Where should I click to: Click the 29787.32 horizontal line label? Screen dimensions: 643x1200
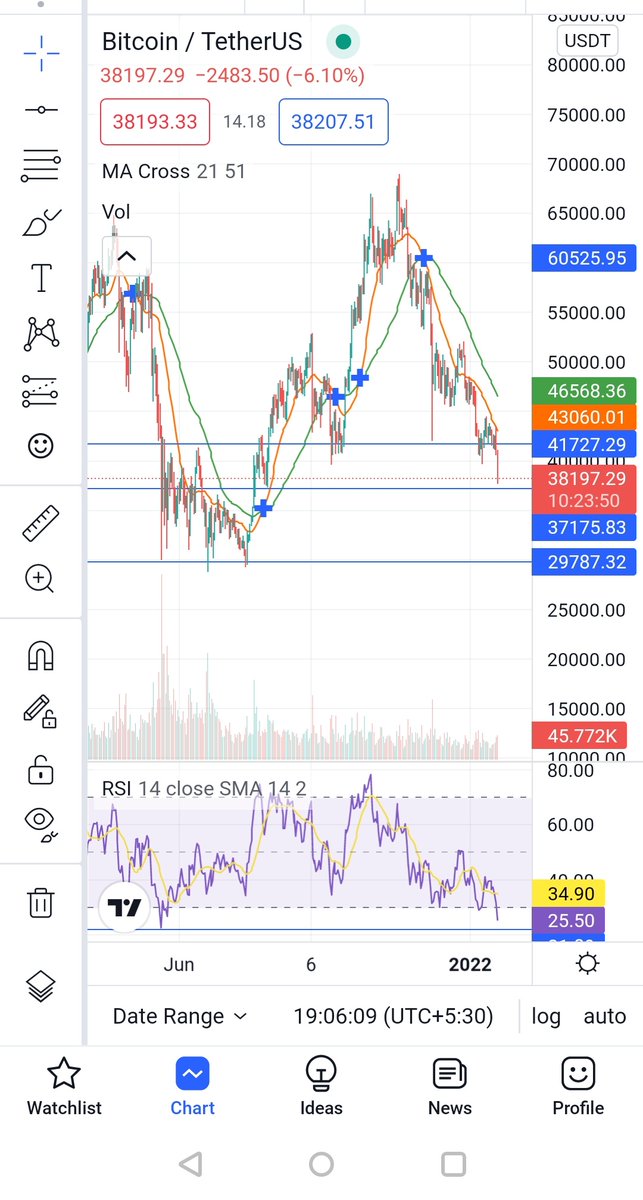pos(588,562)
